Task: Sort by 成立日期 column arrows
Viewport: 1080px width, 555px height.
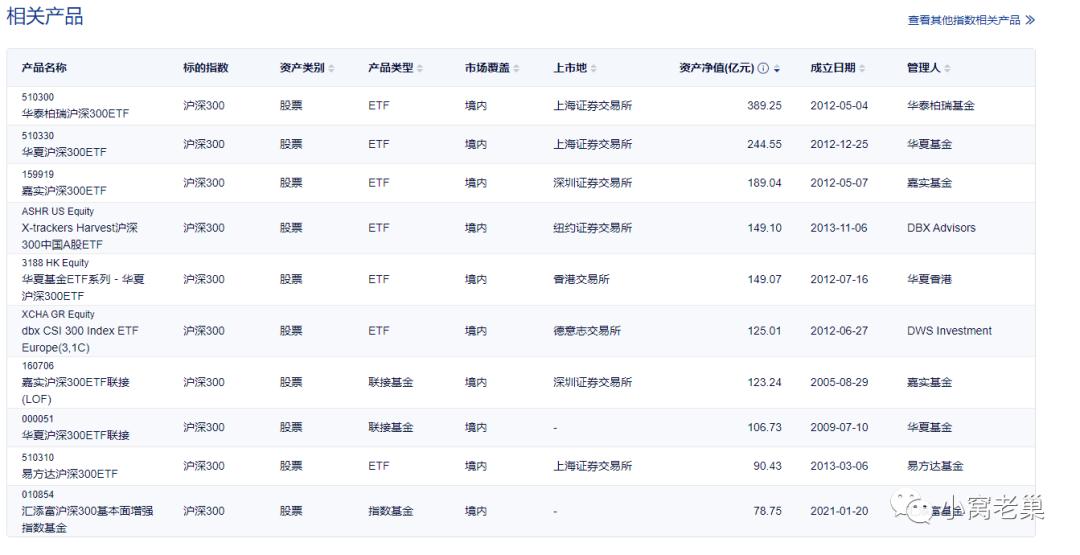Action: [862, 68]
